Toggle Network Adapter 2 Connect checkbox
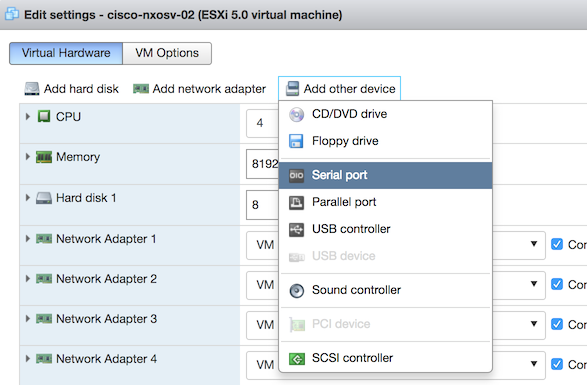587x385 pixels. pyautogui.click(x=557, y=284)
